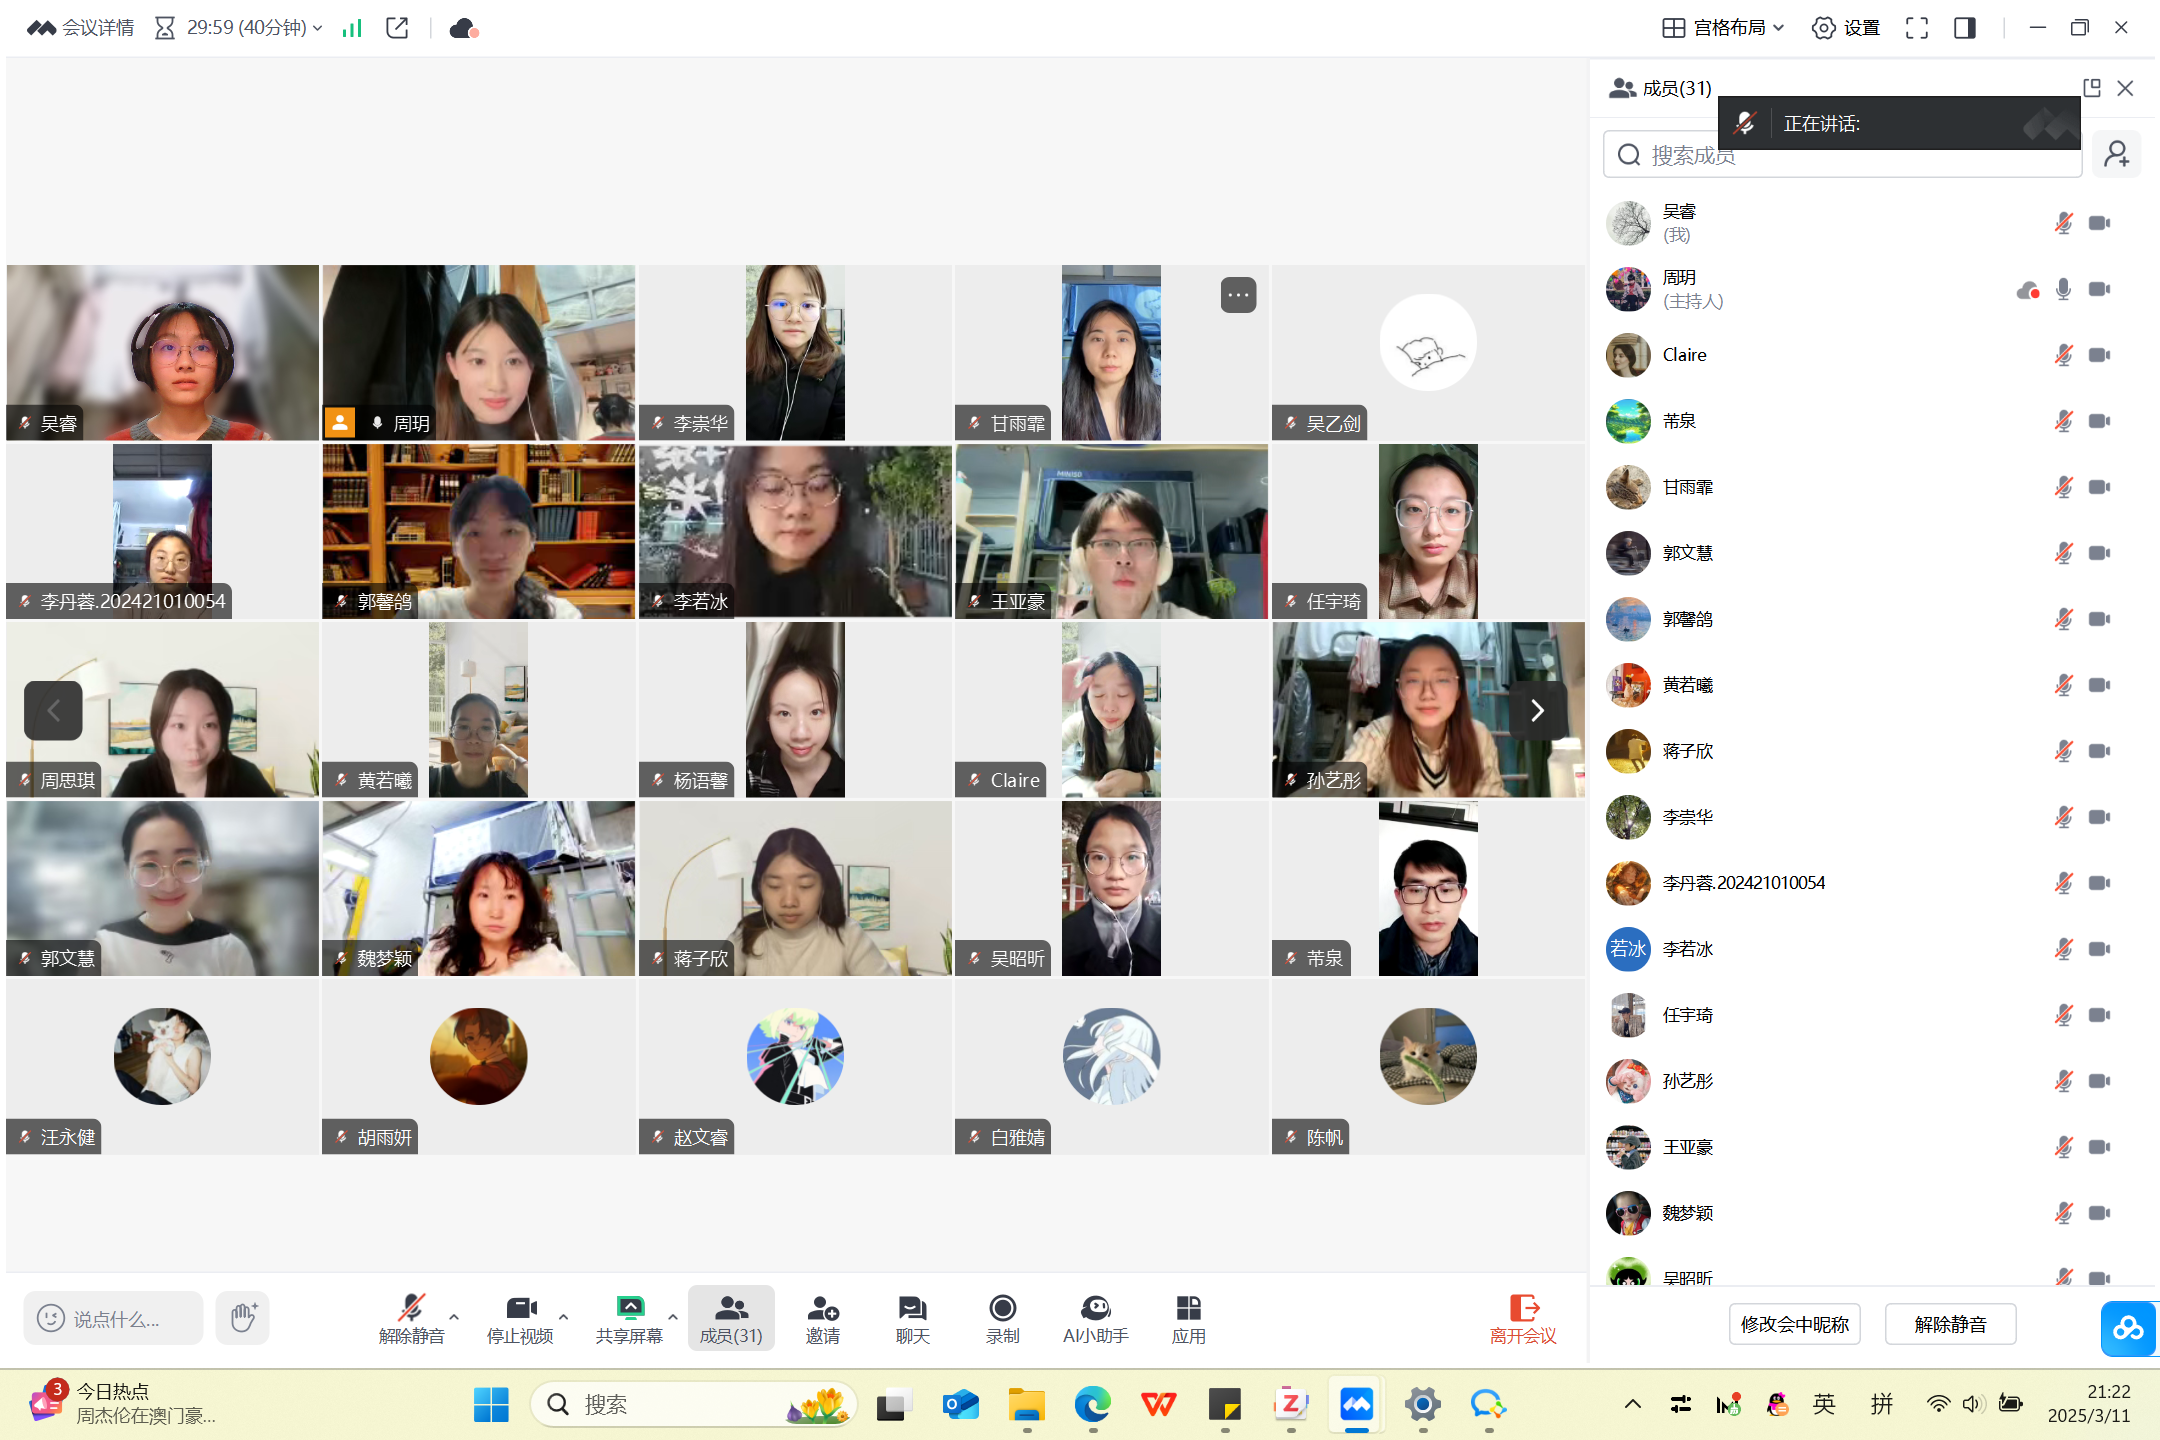
Task: Click the share meeting link icon
Action: click(x=397, y=28)
